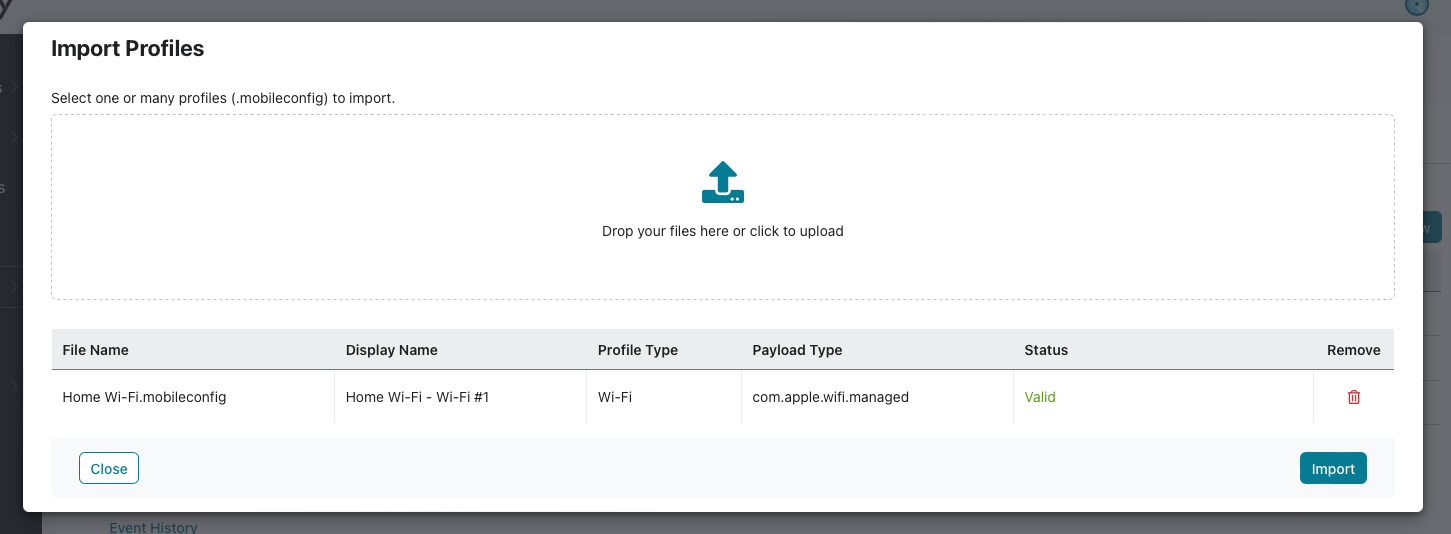
Task: Click the Import Profiles dialog title
Action: click(x=128, y=48)
